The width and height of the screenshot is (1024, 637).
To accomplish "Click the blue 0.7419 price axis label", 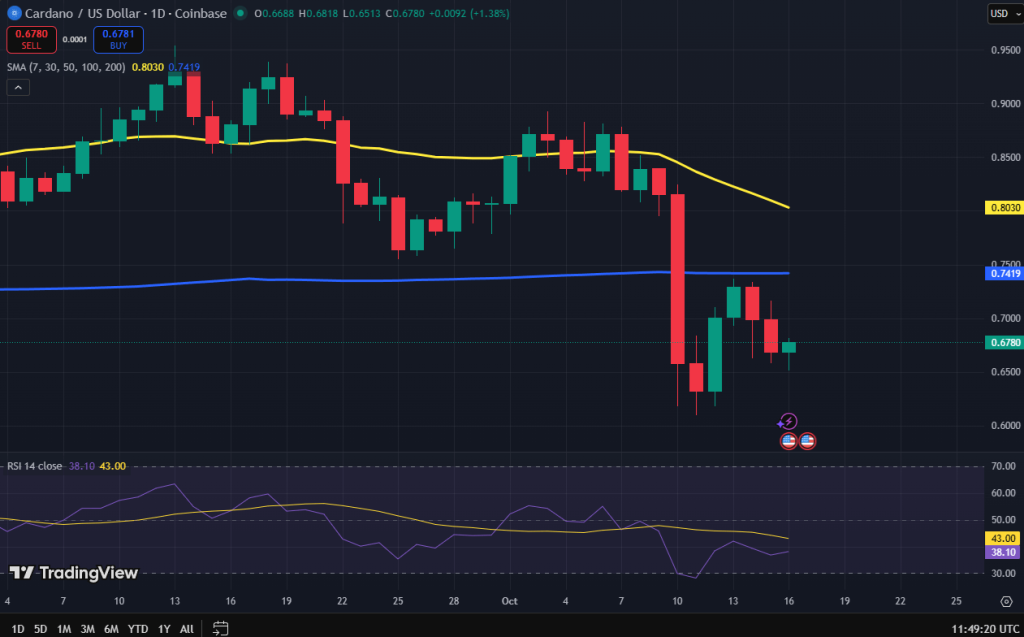I will coord(1004,273).
